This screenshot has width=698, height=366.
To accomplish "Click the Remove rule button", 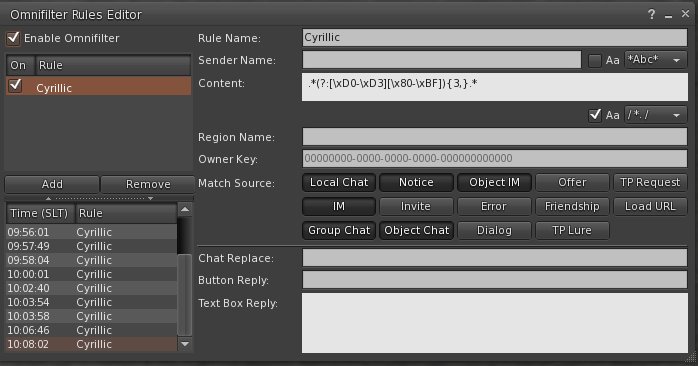I will [147, 184].
